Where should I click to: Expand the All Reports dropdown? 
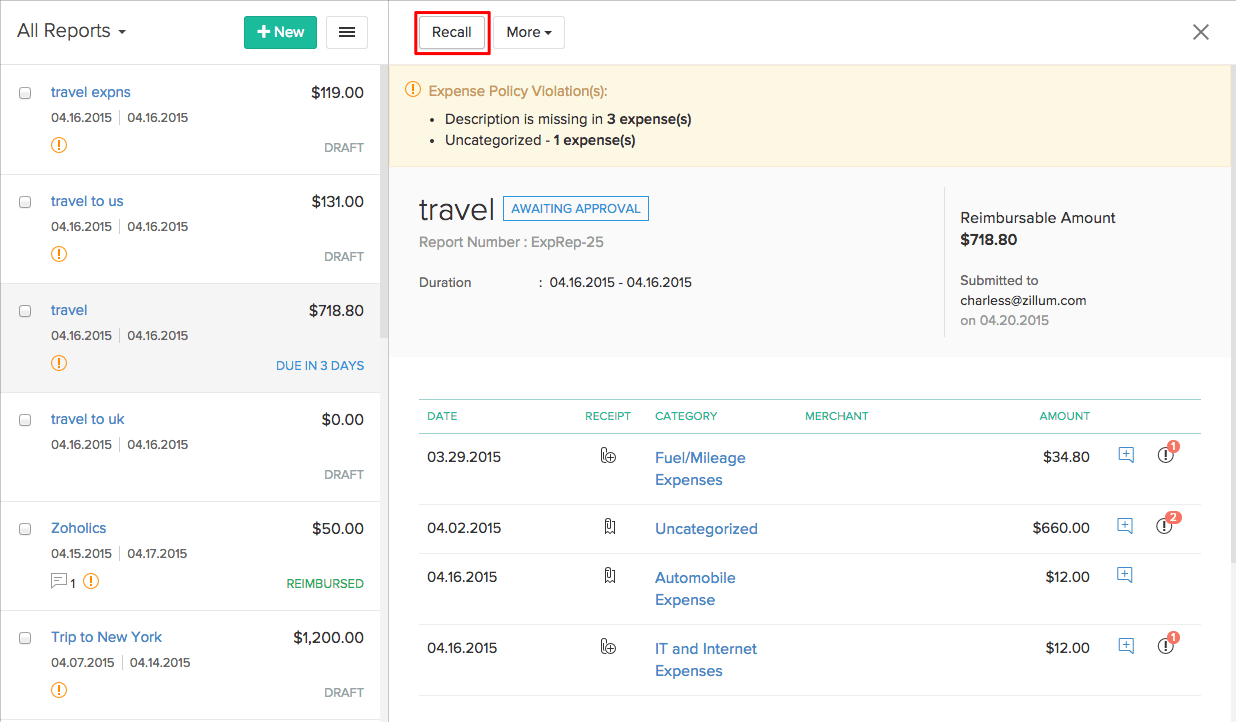(x=71, y=31)
